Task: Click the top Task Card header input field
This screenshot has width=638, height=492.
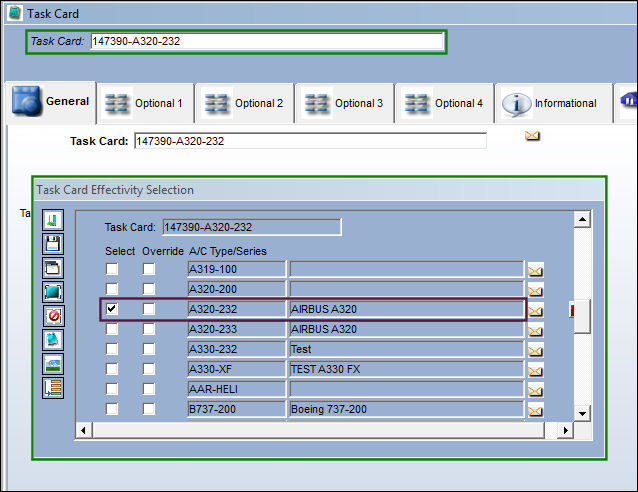Action: coord(267,41)
